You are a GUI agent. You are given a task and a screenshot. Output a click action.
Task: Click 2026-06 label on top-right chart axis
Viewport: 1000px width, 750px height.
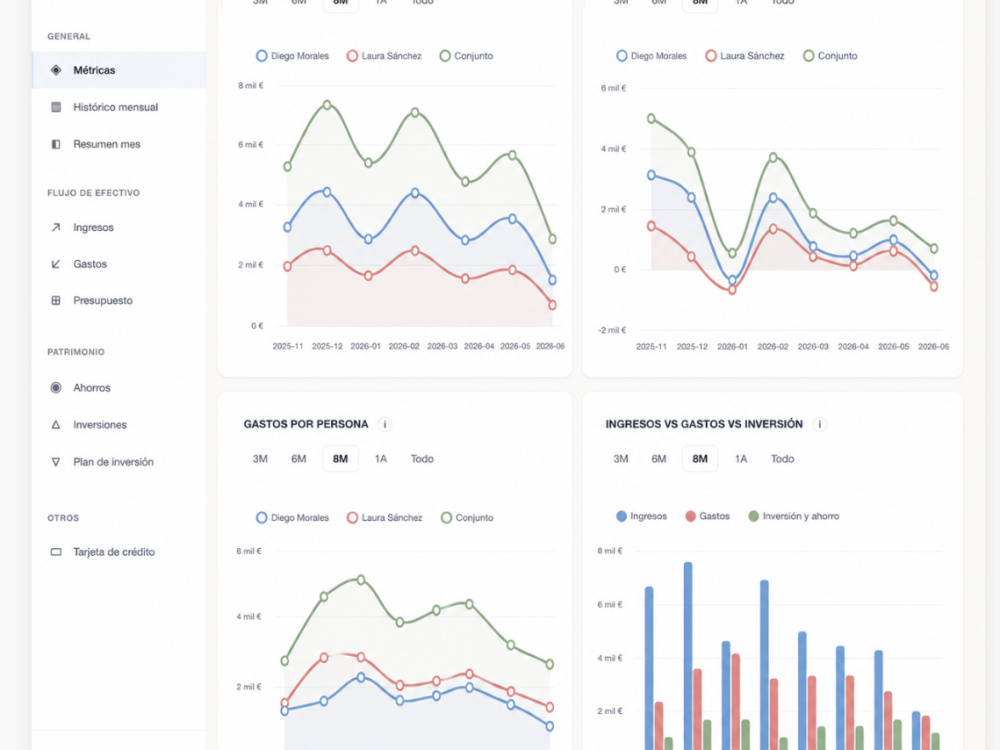click(933, 346)
